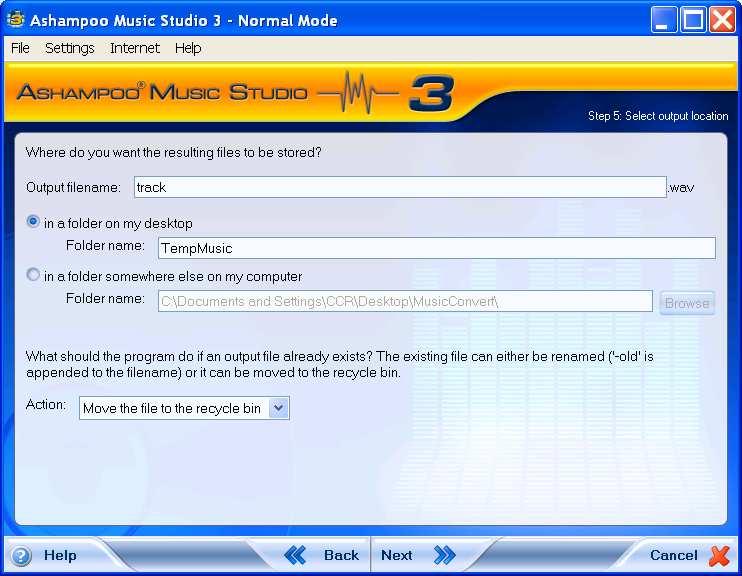The height and width of the screenshot is (576, 742).
Task: Click the red X cancel icon
Action: [x=719, y=555]
